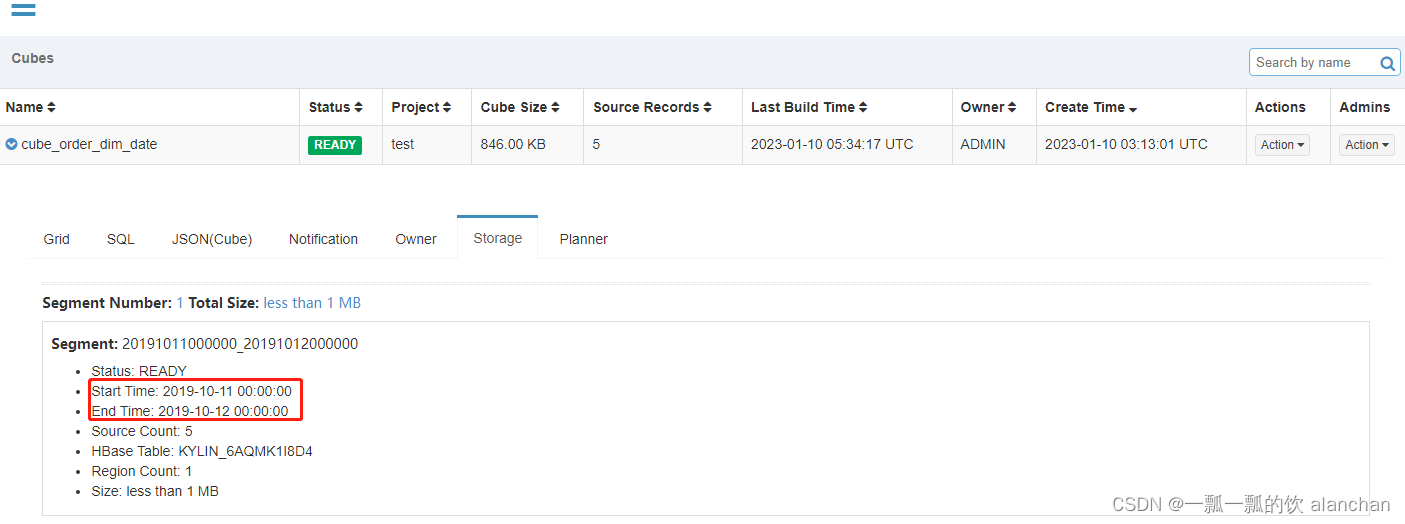Viewport: 1405px width, 524px height.
Task: Click the Cubes section heading
Action: point(33,58)
